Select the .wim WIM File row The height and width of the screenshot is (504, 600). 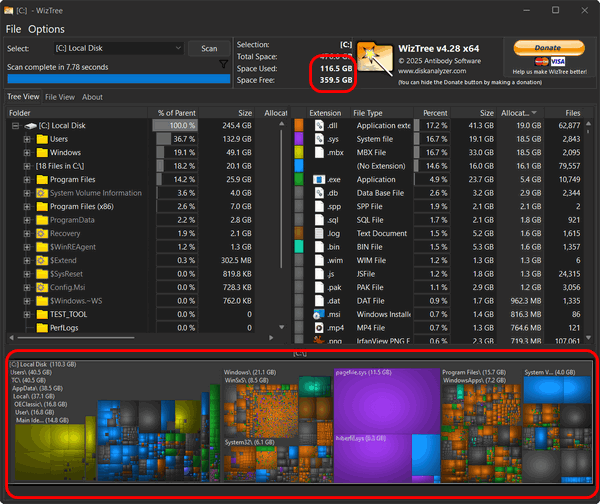(x=439, y=261)
